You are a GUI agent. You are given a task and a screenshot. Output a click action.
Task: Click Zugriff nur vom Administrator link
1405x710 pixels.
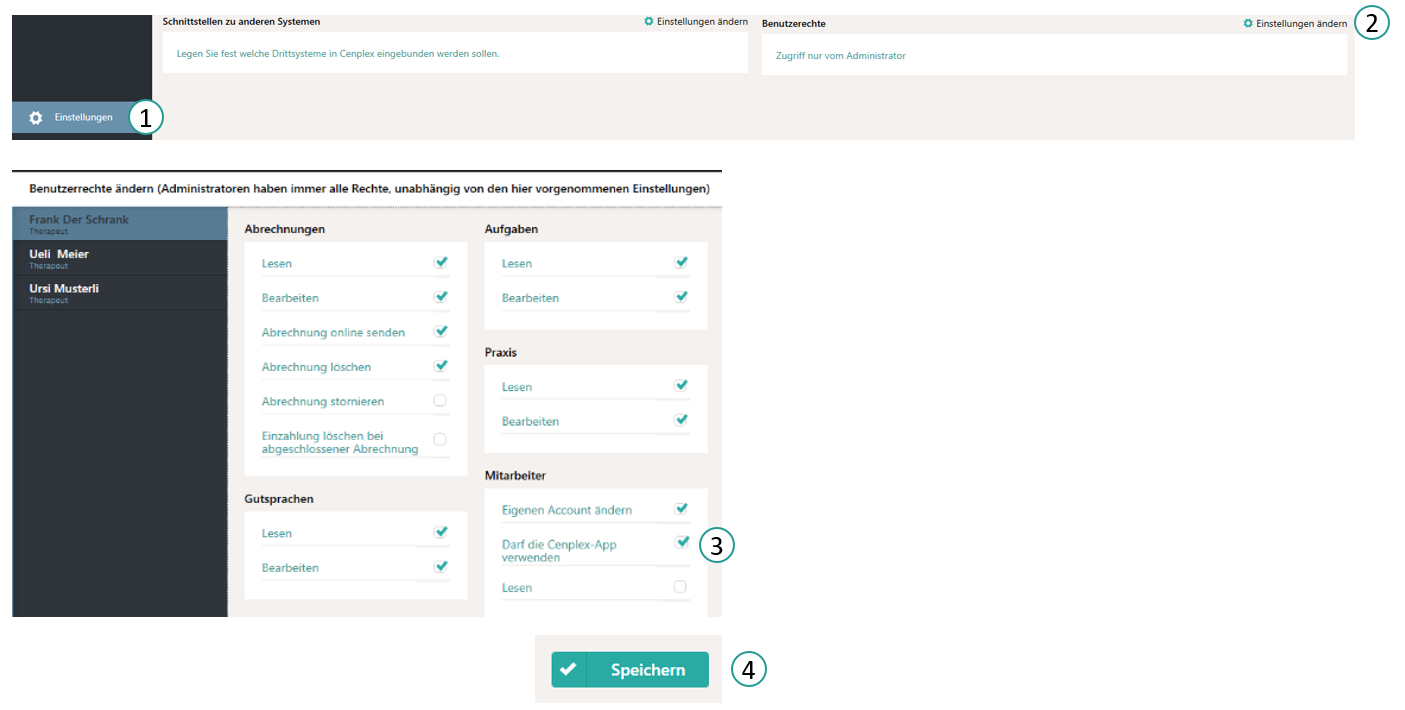[840, 56]
